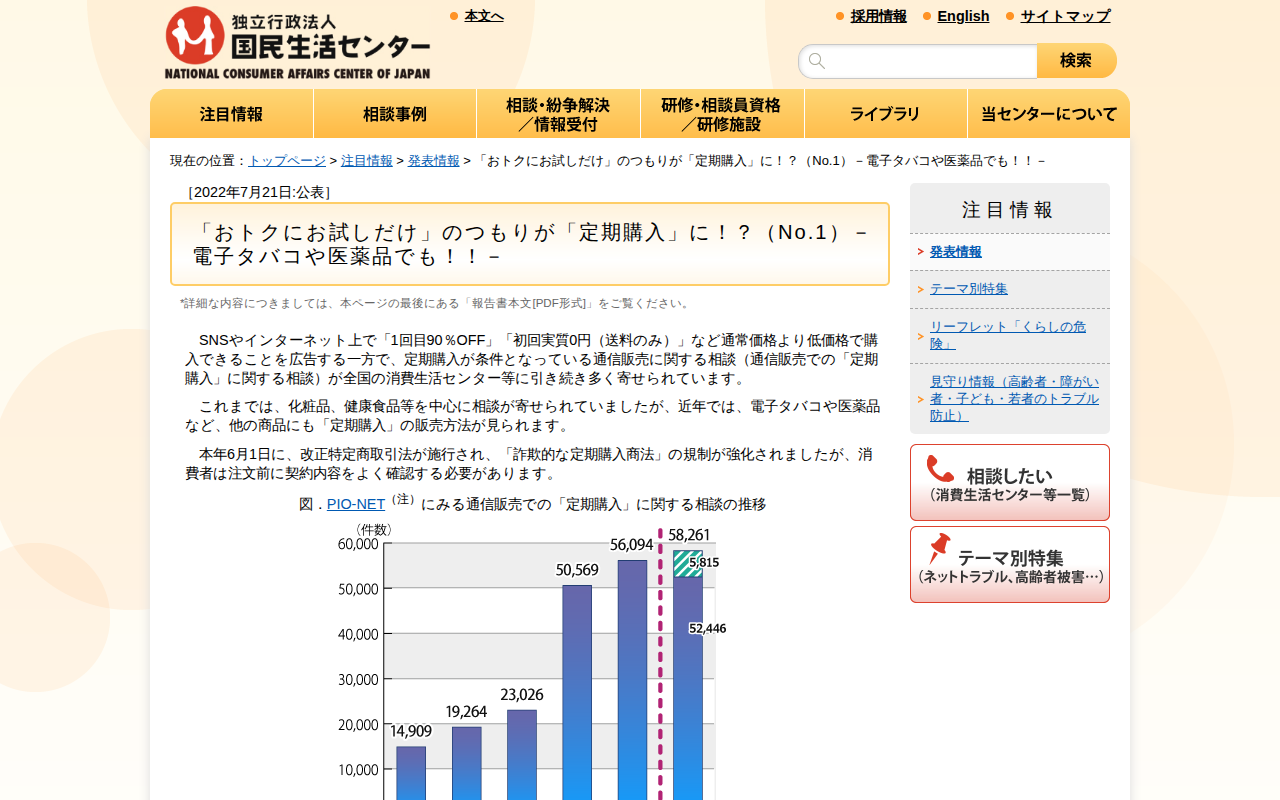Open the 研修・相談員資格／研修施設 section

pos(722,113)
